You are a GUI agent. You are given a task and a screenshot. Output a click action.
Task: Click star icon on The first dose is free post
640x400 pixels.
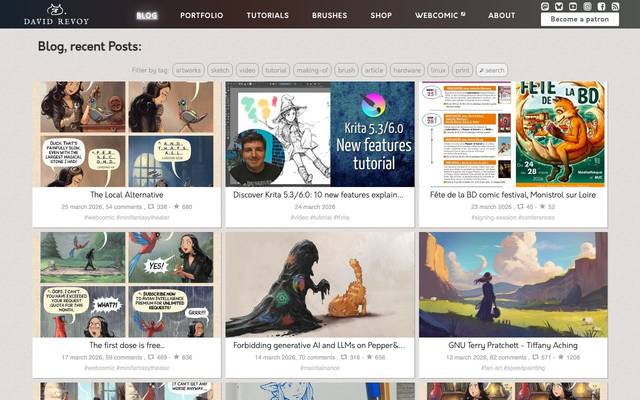point(176,356)
